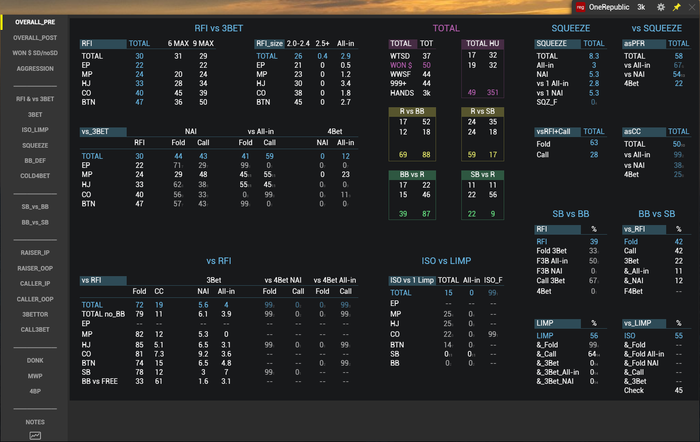This screenshot has height=442, width=700.
Task: Select the BB_DEF sidebar tab
Action: 35,161
